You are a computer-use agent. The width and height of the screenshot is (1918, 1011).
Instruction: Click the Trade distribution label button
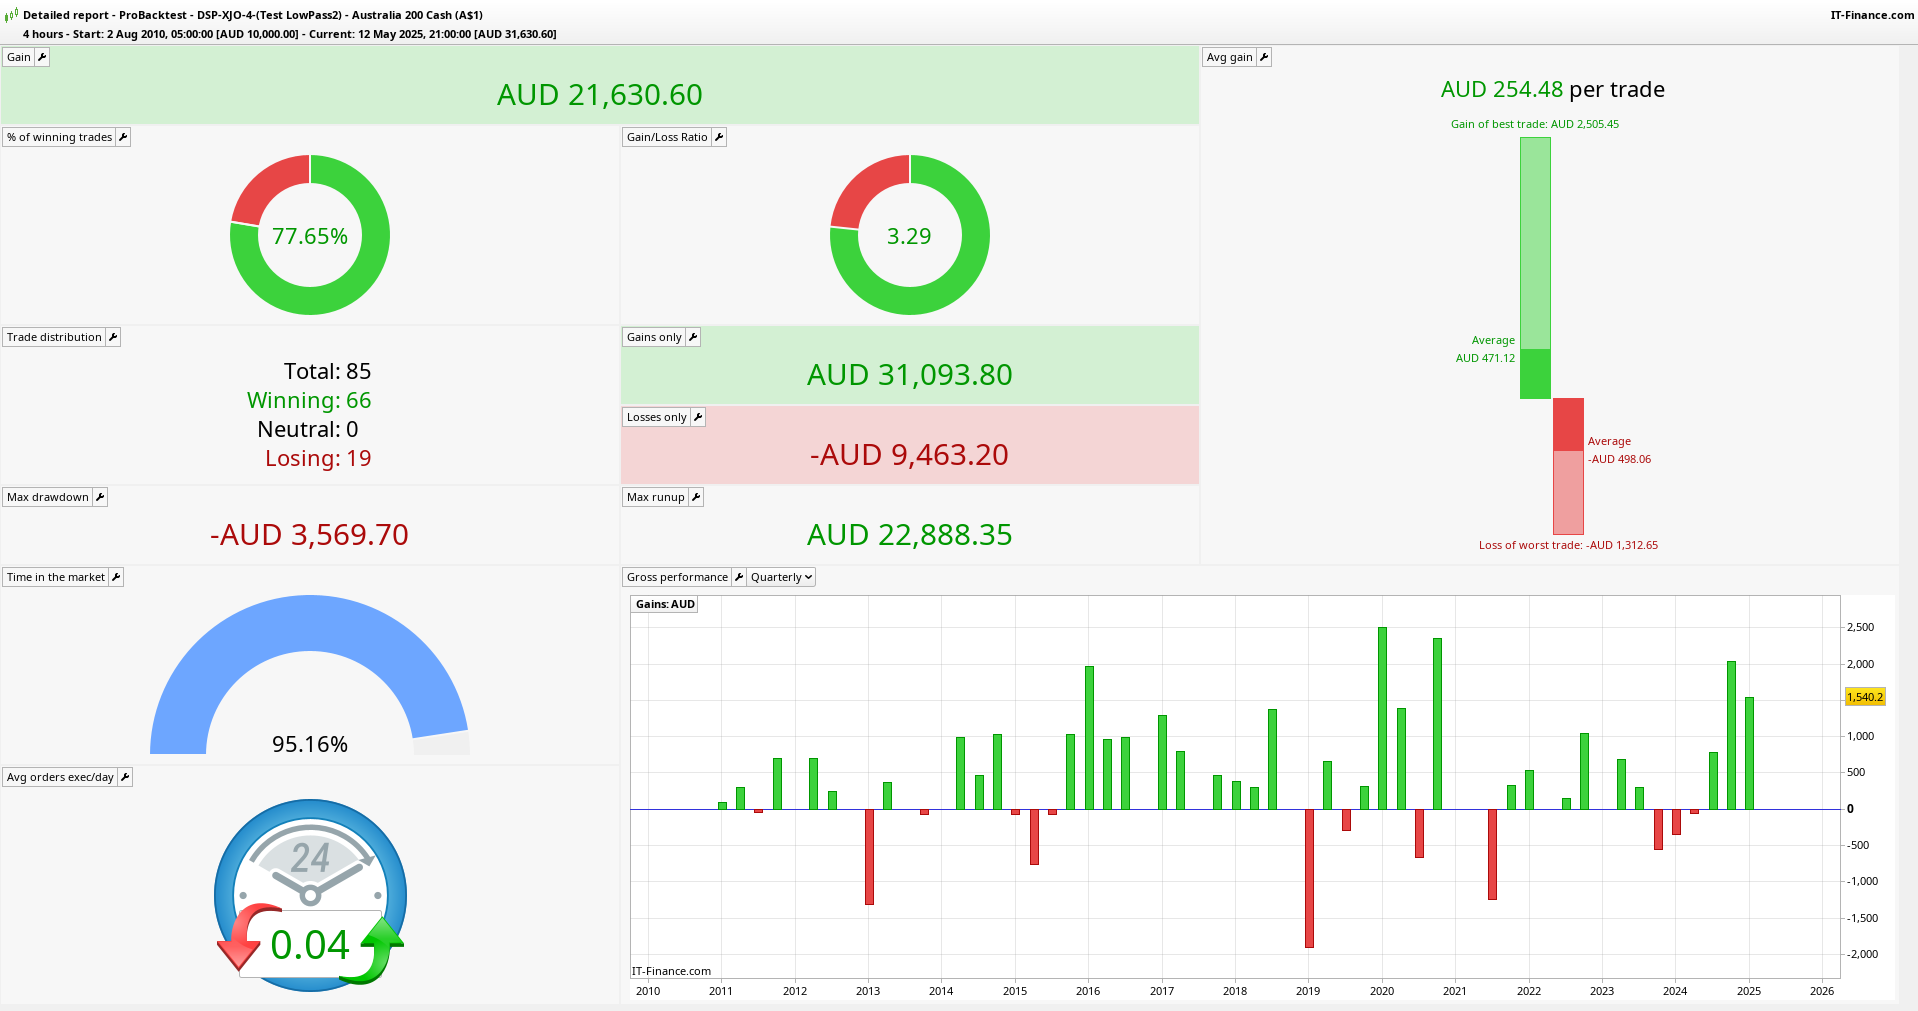click(54, 337)
